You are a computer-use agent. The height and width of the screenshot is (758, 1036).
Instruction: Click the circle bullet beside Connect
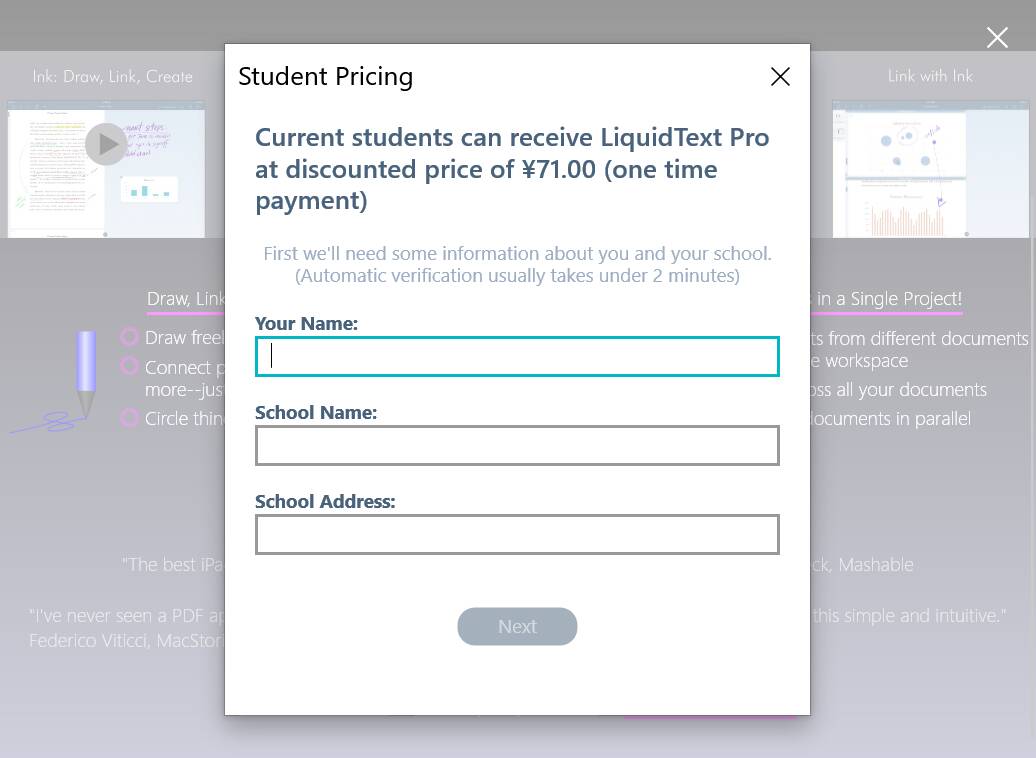[130, 366]
